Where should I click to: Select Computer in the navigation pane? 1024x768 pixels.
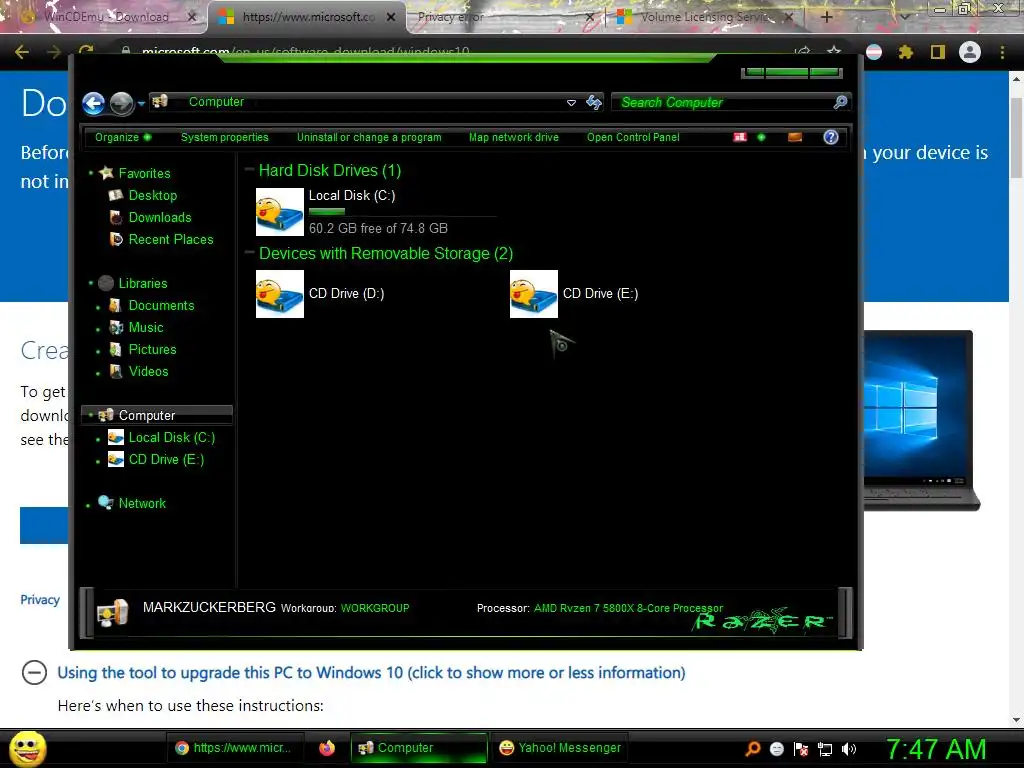(x=157, y=415)
